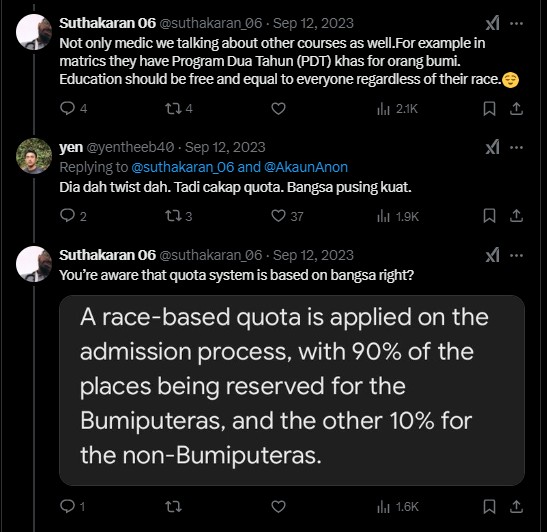The height and width of the screenshot is (532, 547).
Task: Repost yen's reply with 3 reposts
Action: (x=179, y=216)
